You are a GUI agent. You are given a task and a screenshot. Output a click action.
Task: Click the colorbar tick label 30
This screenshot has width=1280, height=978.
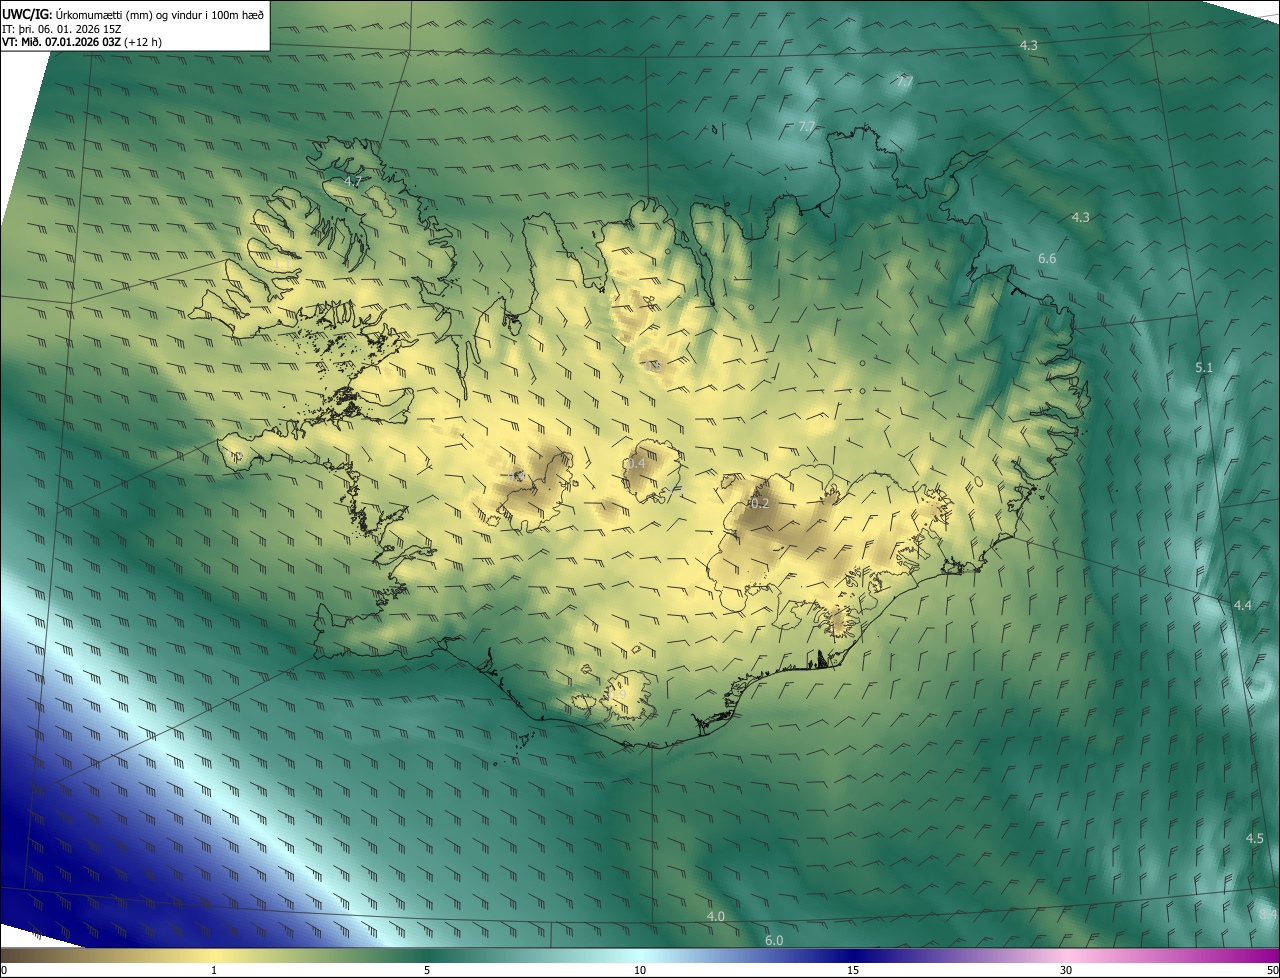coord(1066,971)
